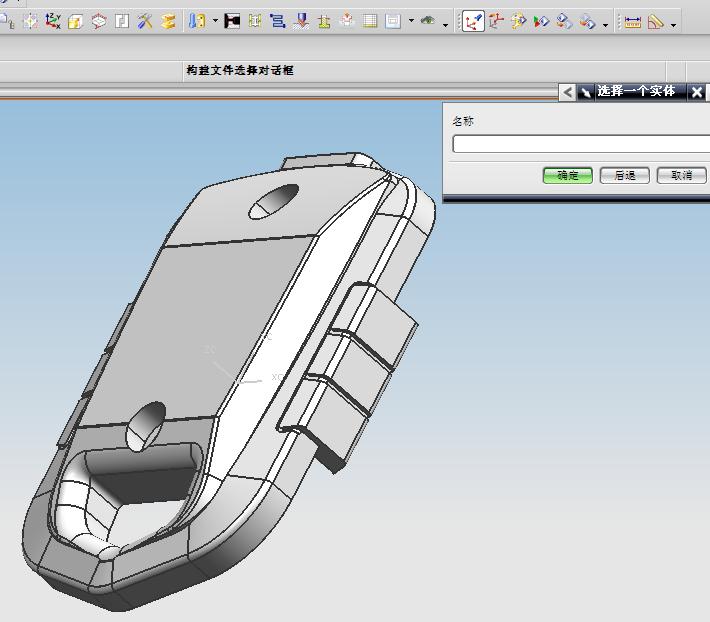Screen dimensions: 710x622
Task: Toggle the highlighted red axes CSYS icon
Action: click(473, 21)
